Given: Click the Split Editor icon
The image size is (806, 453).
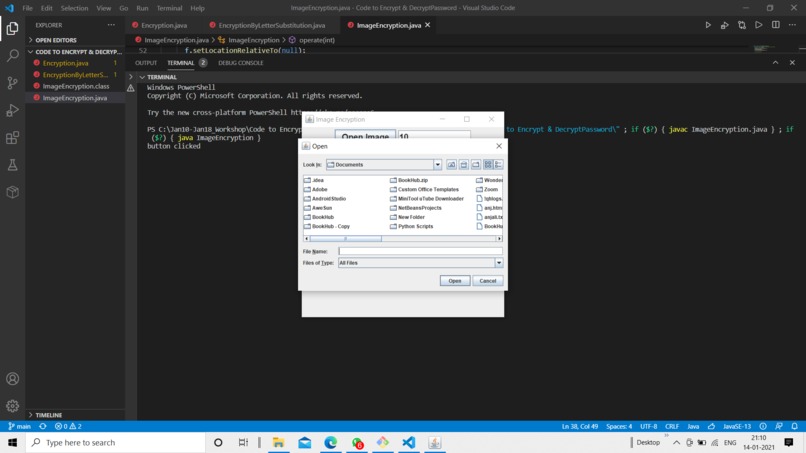Looking at the screenshot, I should tap(776, 25).
